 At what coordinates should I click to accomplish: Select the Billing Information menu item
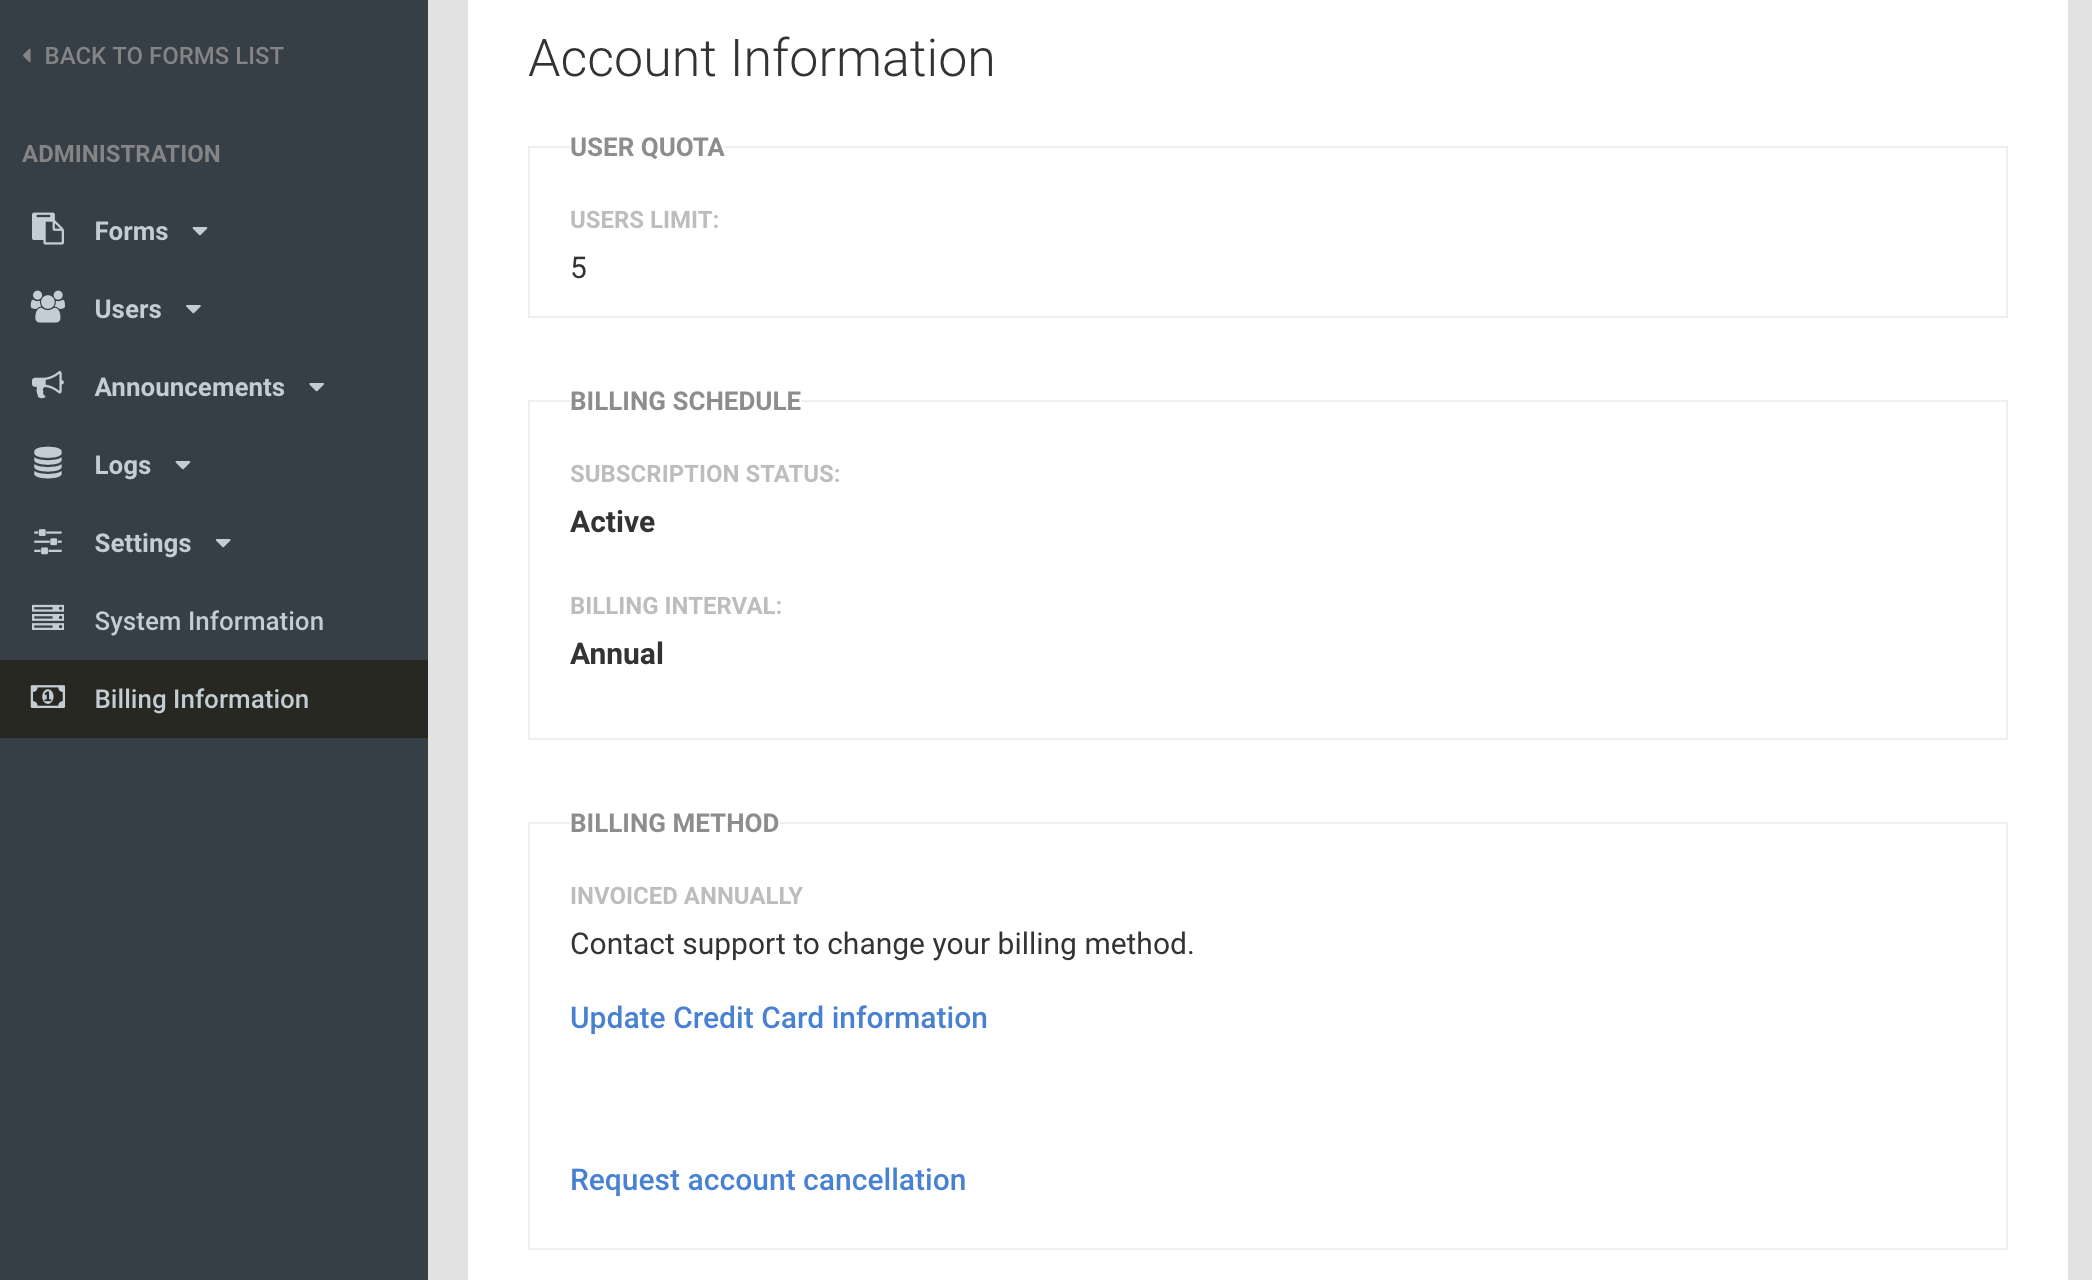pos(201,699)
